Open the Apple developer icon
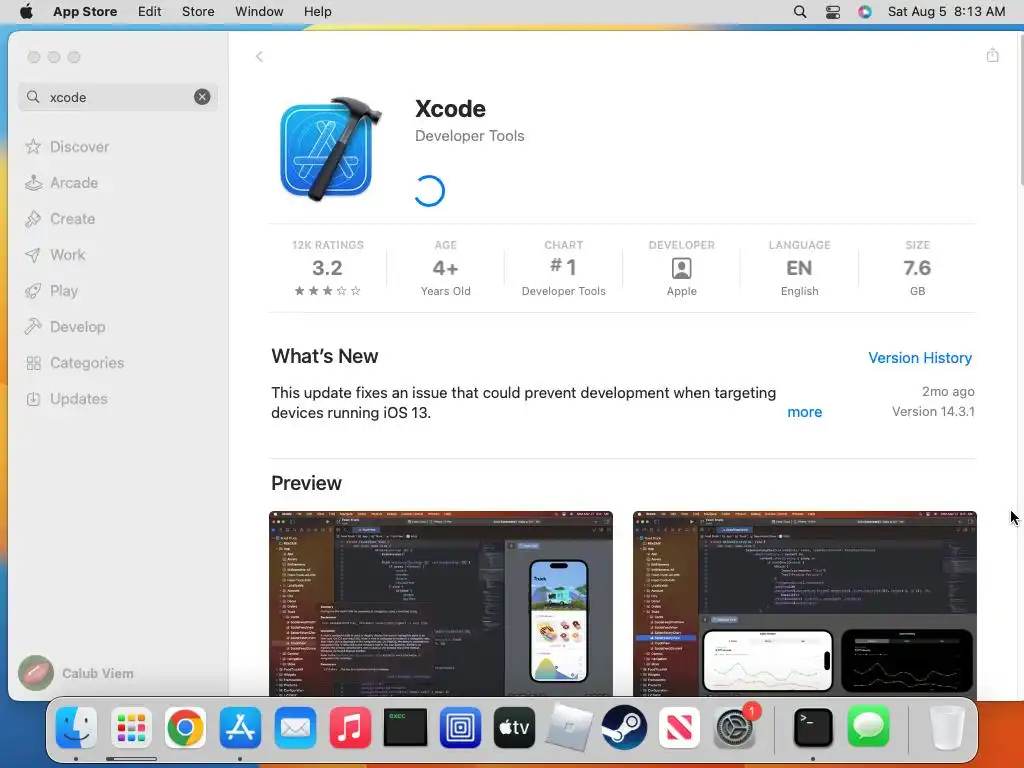Image resolution: width=1024 pixels, height=768 pixels. tap(681, 268)
